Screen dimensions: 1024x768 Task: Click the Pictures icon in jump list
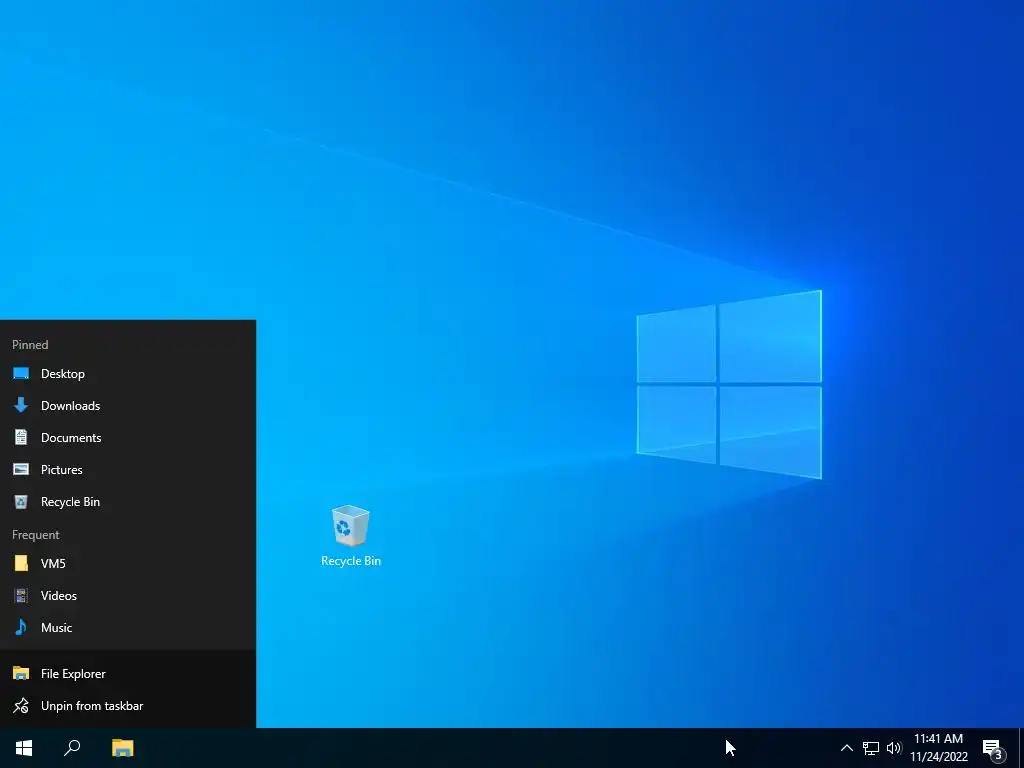pyautogui.click(x=21, y=469)
